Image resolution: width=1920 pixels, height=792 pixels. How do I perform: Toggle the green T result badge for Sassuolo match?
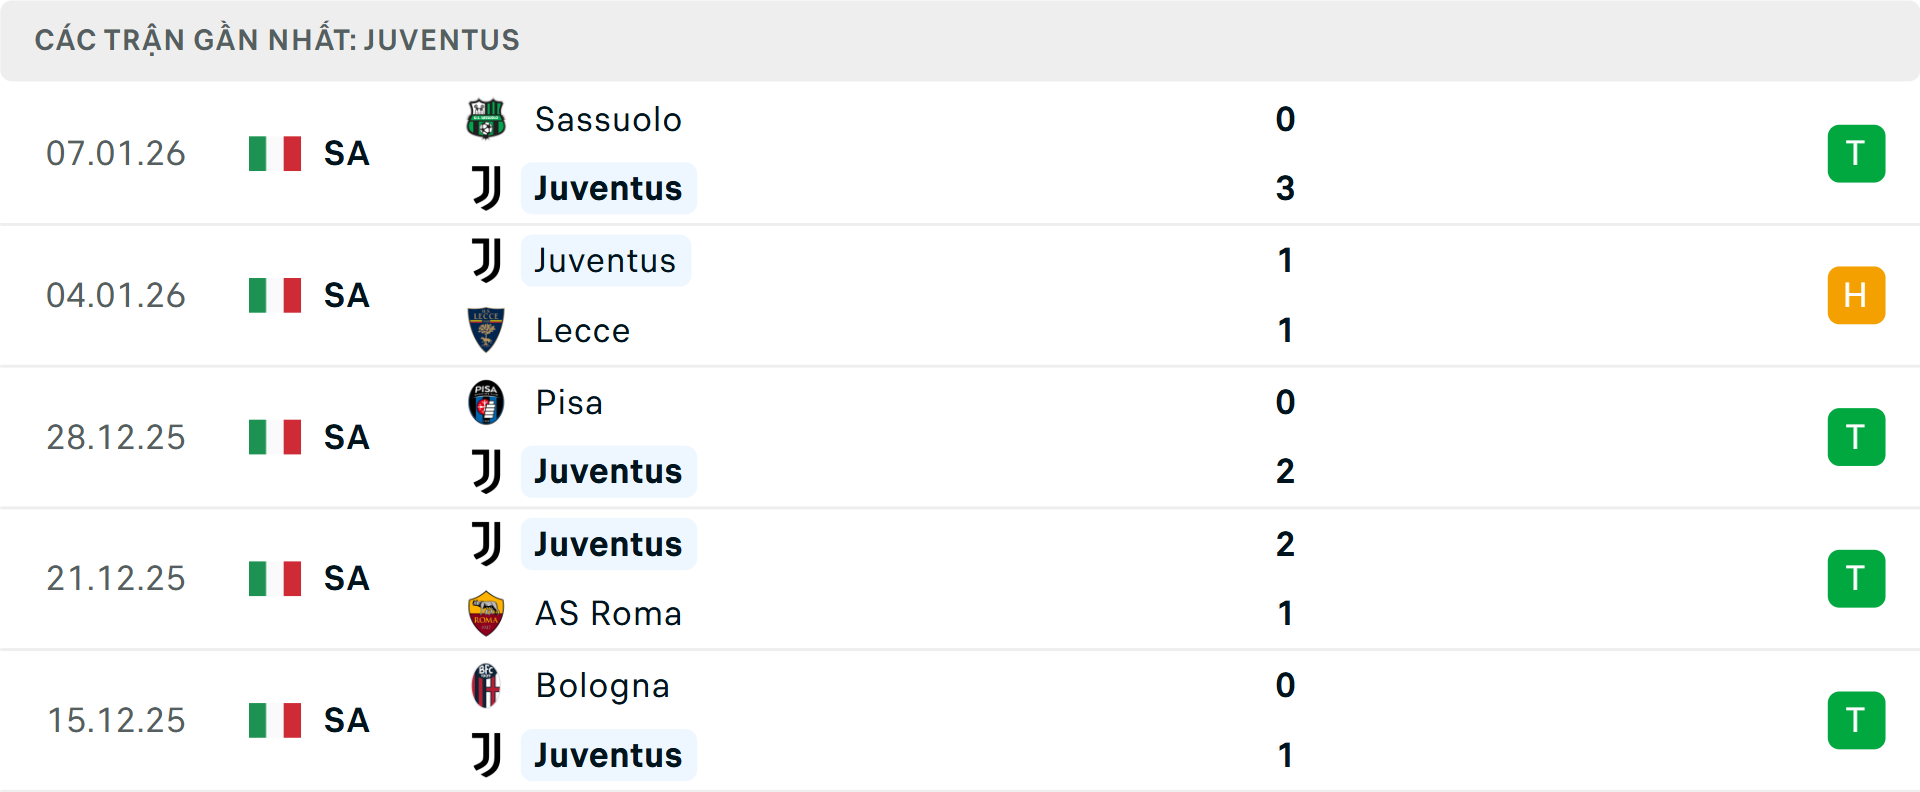[x=1856, y=153]
